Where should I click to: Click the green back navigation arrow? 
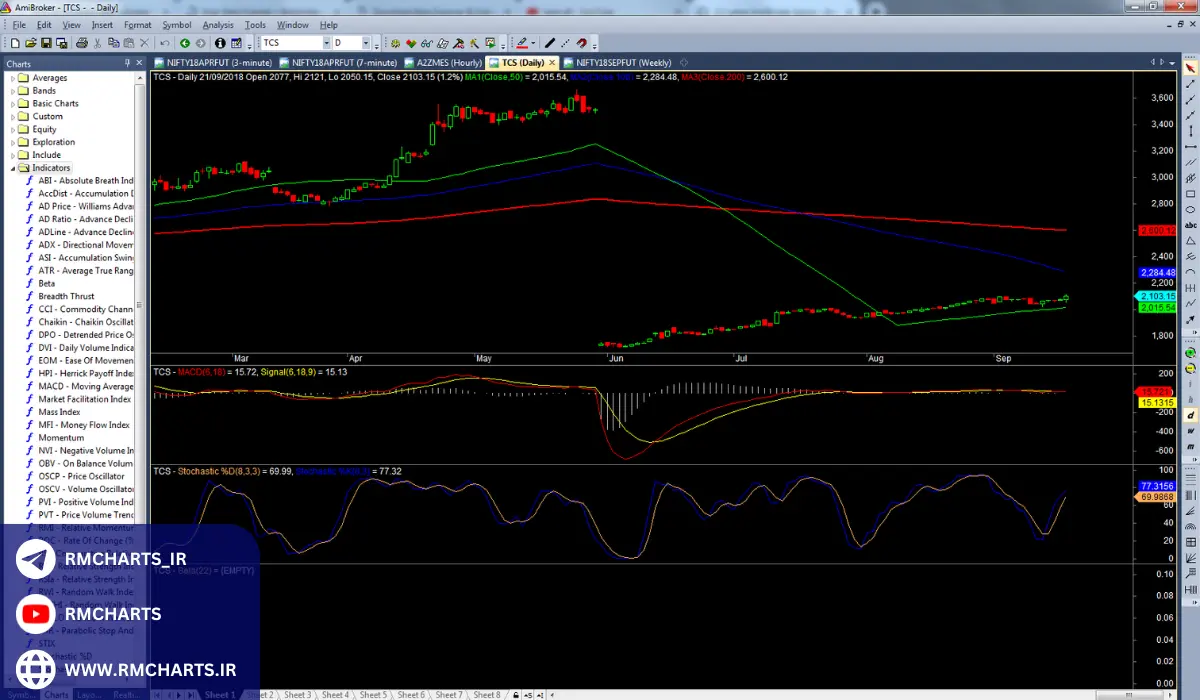[x=185, y=43]
